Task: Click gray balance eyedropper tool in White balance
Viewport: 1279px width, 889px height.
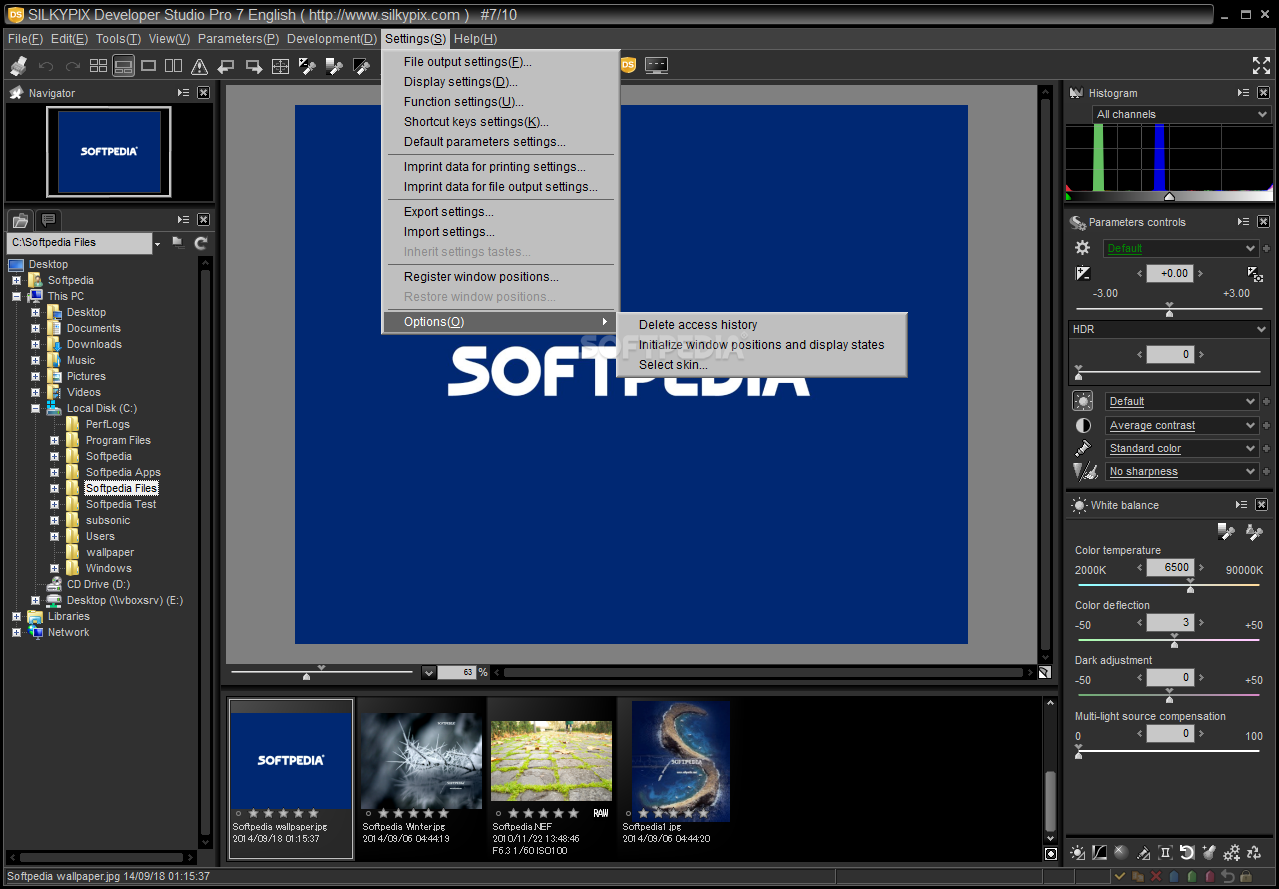Action: tap(1226, 531)
